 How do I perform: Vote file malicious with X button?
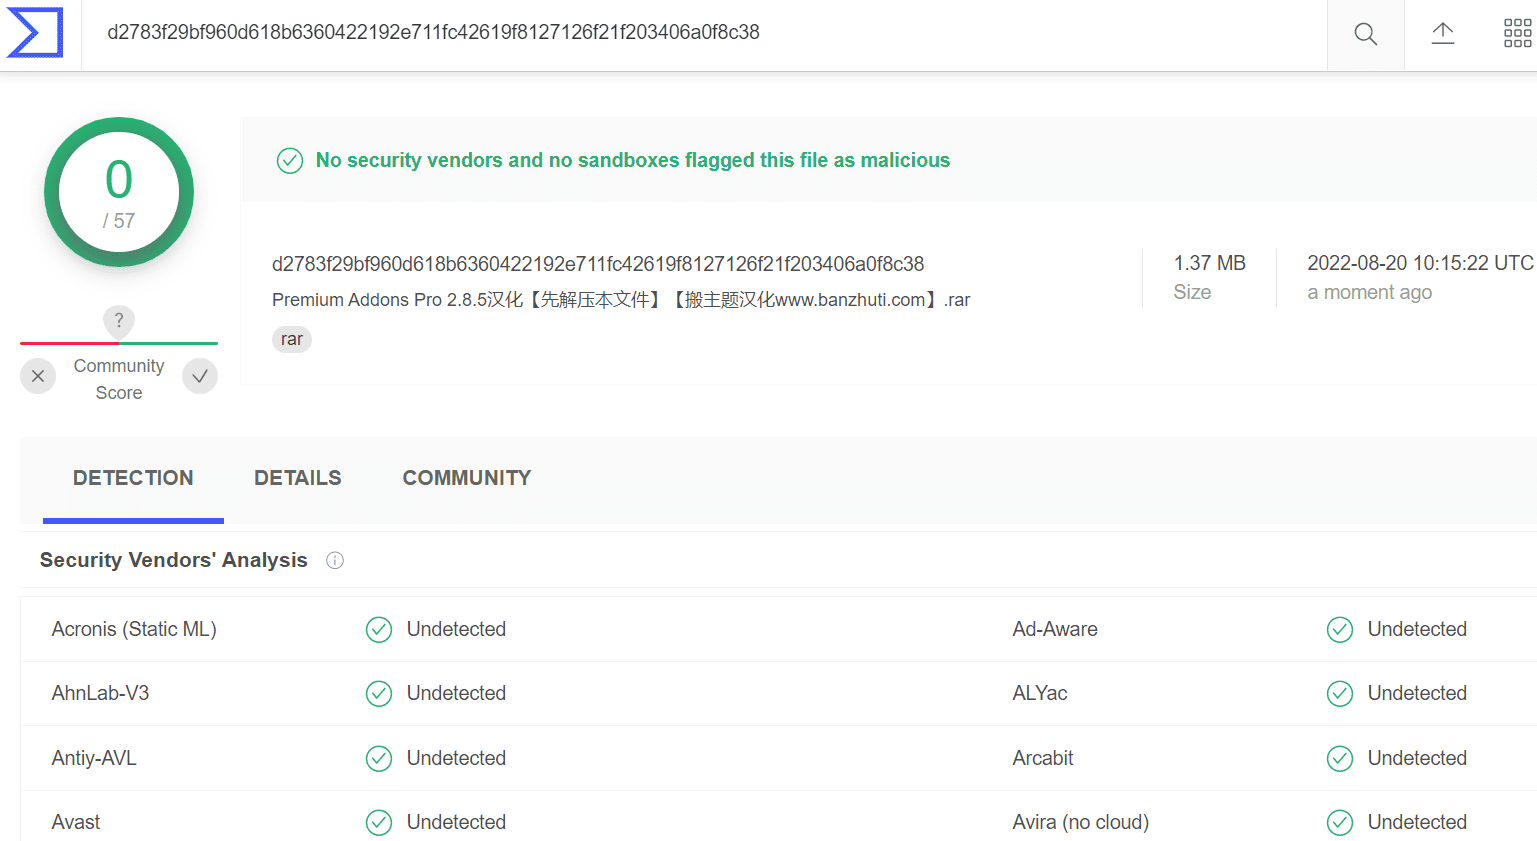point(38,376)
